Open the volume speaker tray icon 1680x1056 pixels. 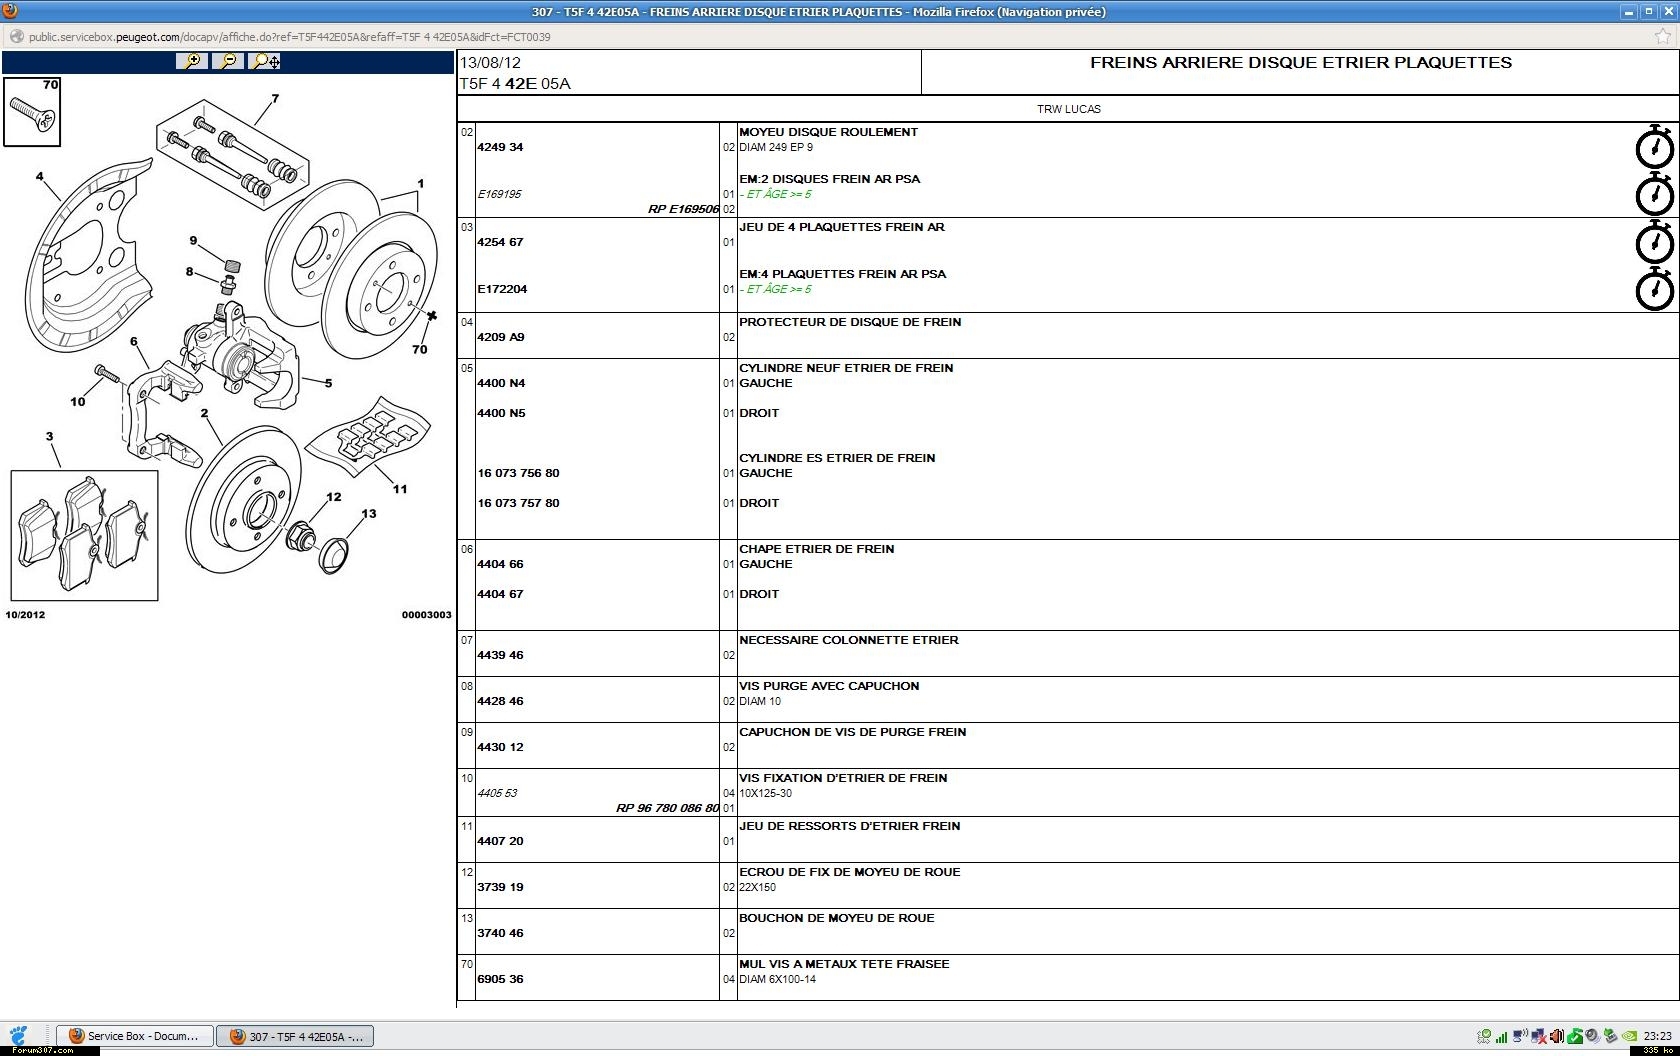click(1557, 1036)
